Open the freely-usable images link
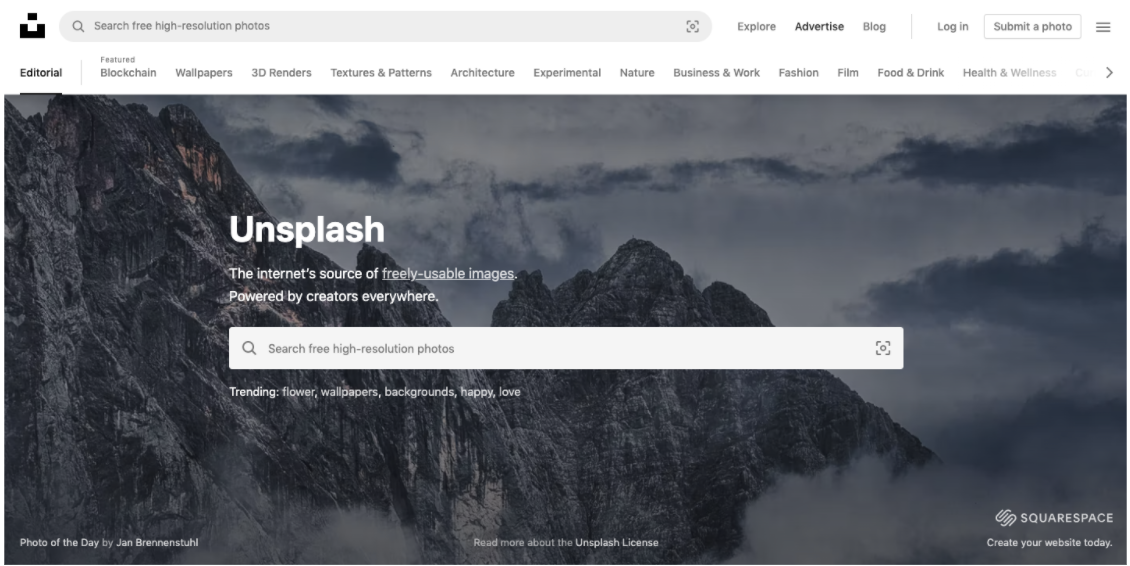The height and width of the screenshot is (566, 1130). (x=448, y=274)
